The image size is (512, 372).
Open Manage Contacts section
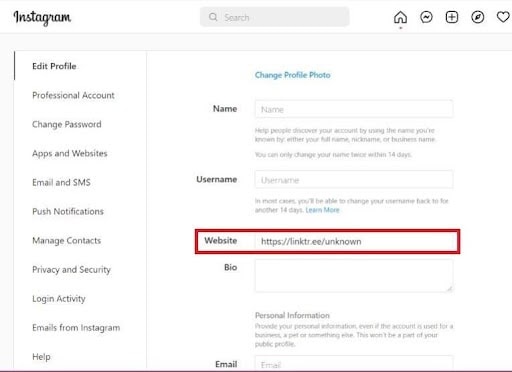(67, 240)
